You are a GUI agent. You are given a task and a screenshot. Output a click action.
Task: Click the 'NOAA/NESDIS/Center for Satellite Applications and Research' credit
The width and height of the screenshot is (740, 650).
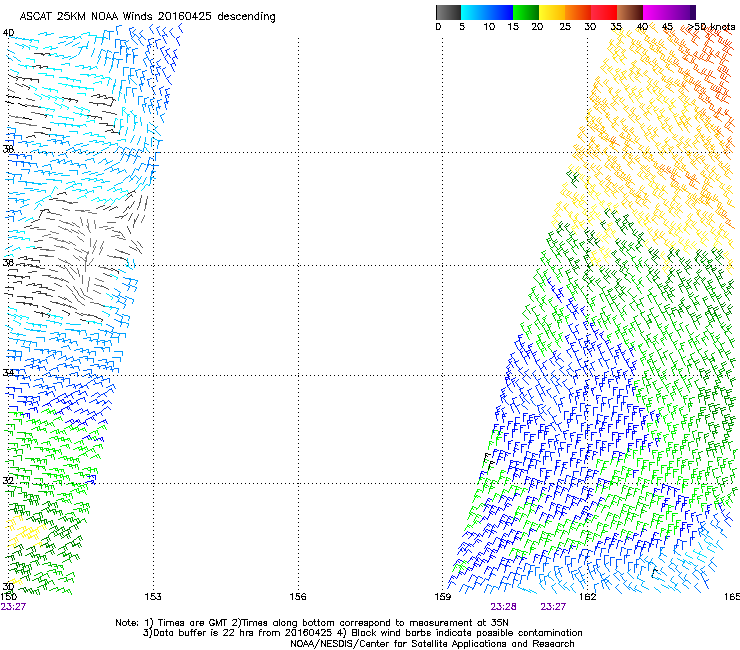click(x=432, y=644)
